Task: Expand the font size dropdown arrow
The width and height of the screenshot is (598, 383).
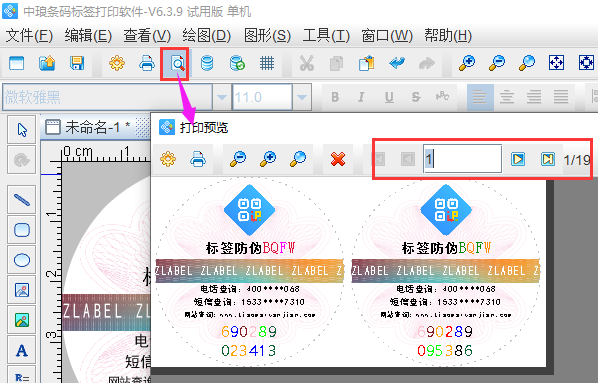Action: coord(302,97)
